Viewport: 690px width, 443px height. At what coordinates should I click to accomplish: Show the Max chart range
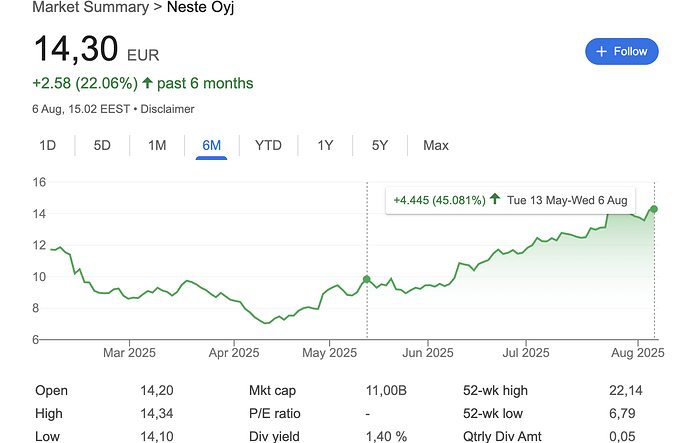pyautogui.click(x=436, y=145)
